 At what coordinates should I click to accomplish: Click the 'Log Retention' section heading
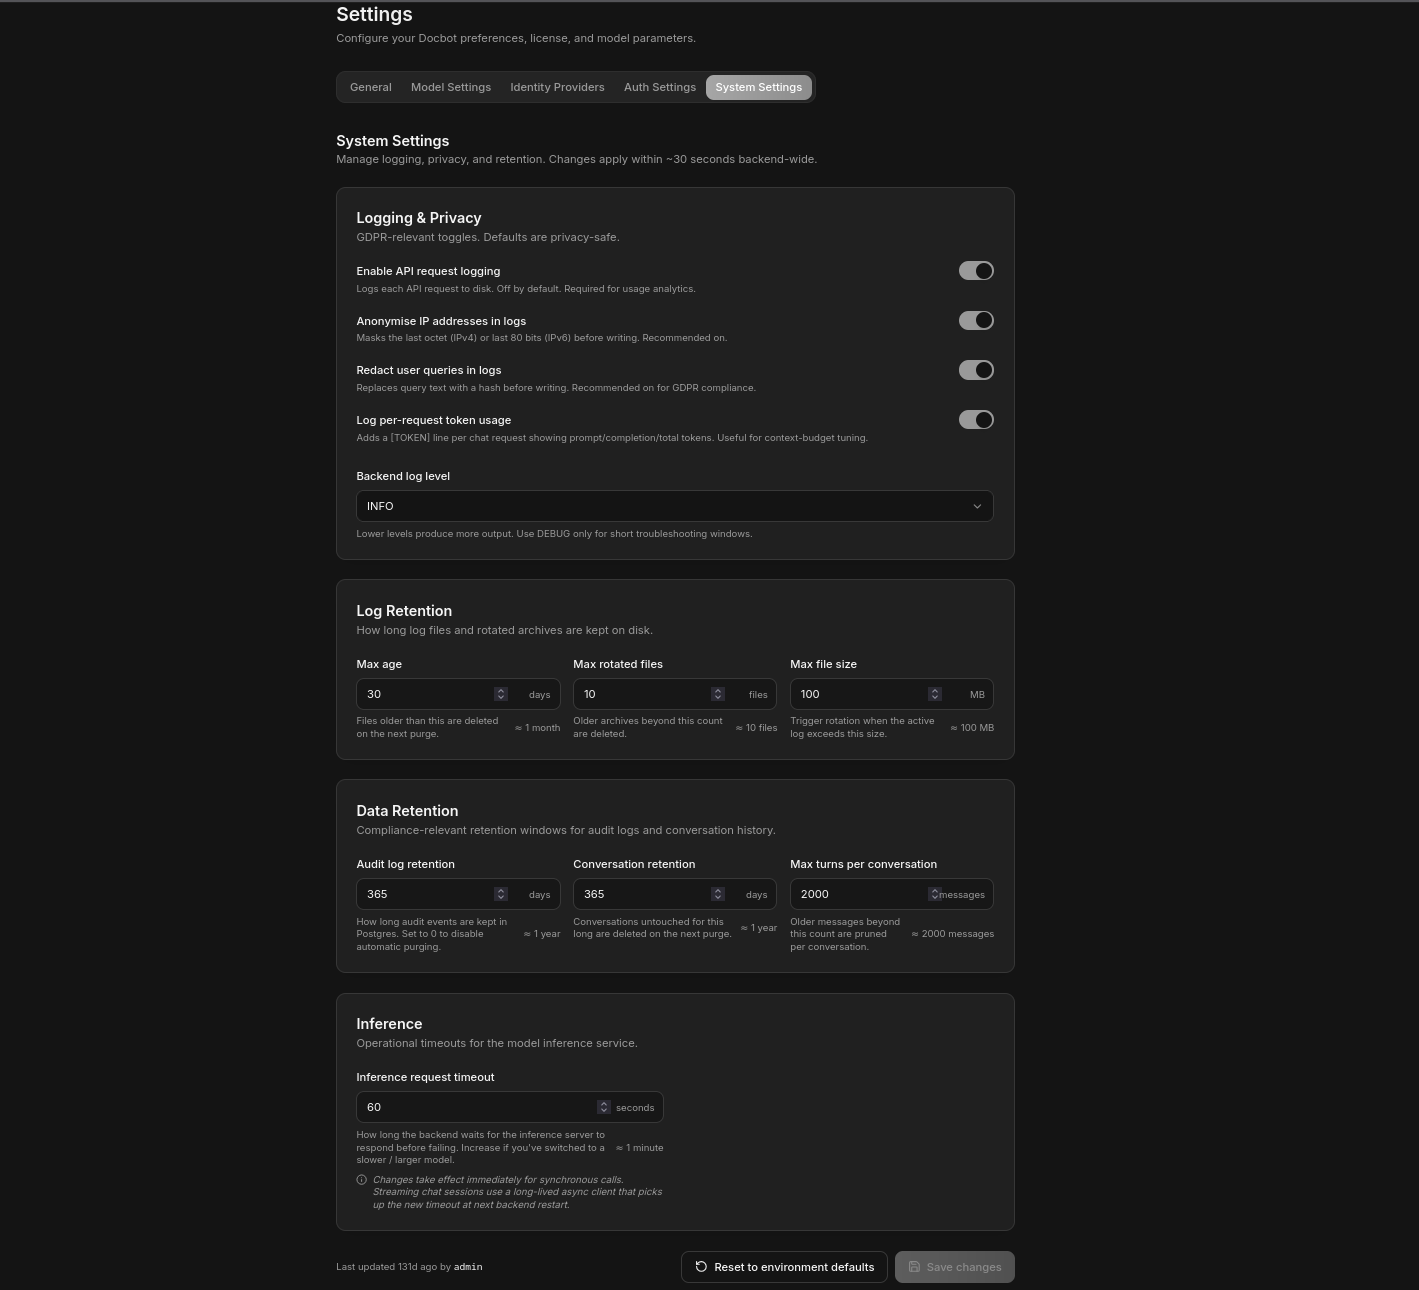click(x=404, y=611)
